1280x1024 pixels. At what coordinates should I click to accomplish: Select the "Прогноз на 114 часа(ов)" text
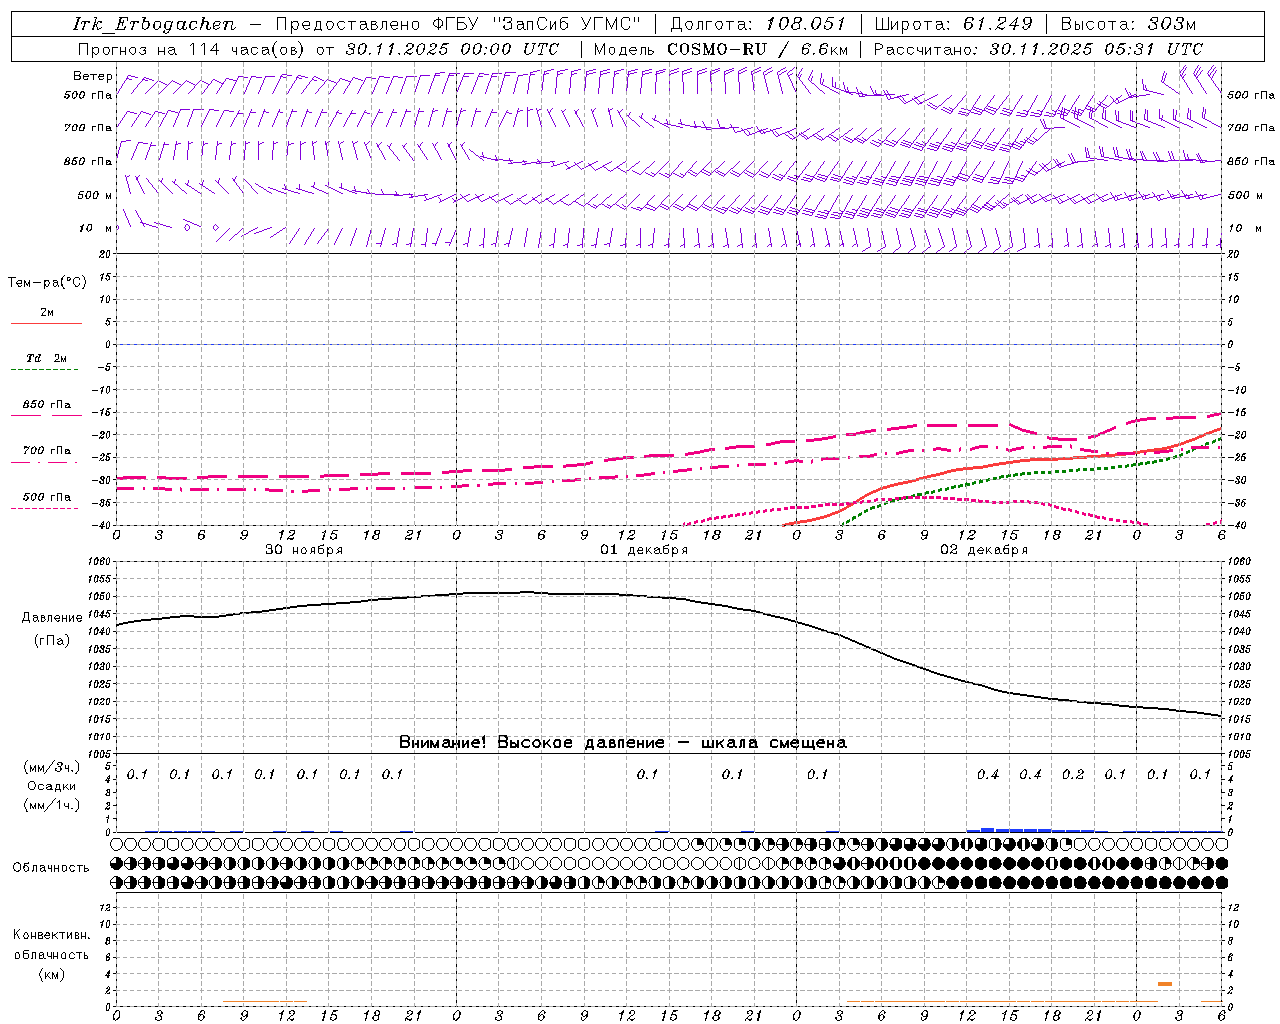[x=193, y=49]
